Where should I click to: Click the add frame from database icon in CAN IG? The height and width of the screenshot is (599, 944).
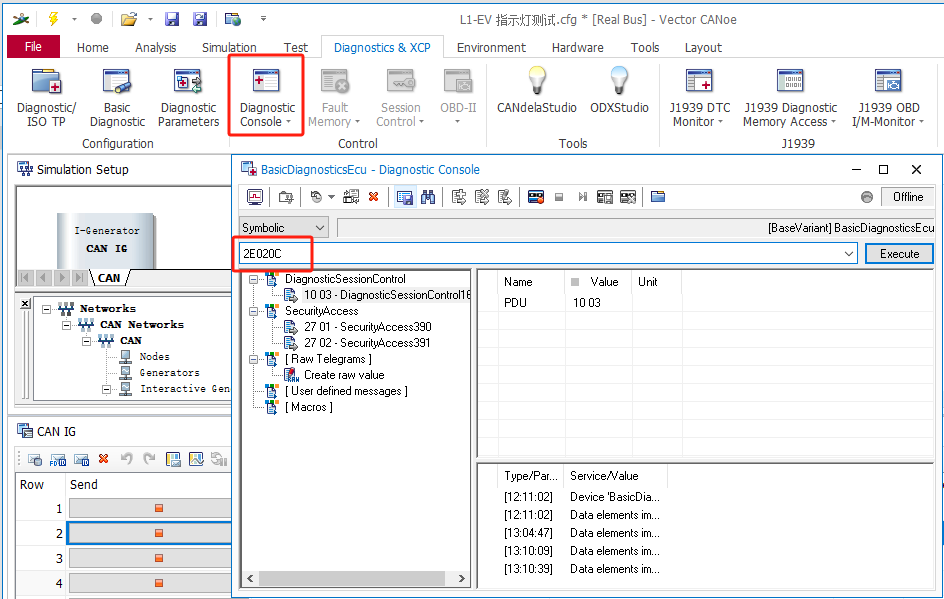[35, 460]
